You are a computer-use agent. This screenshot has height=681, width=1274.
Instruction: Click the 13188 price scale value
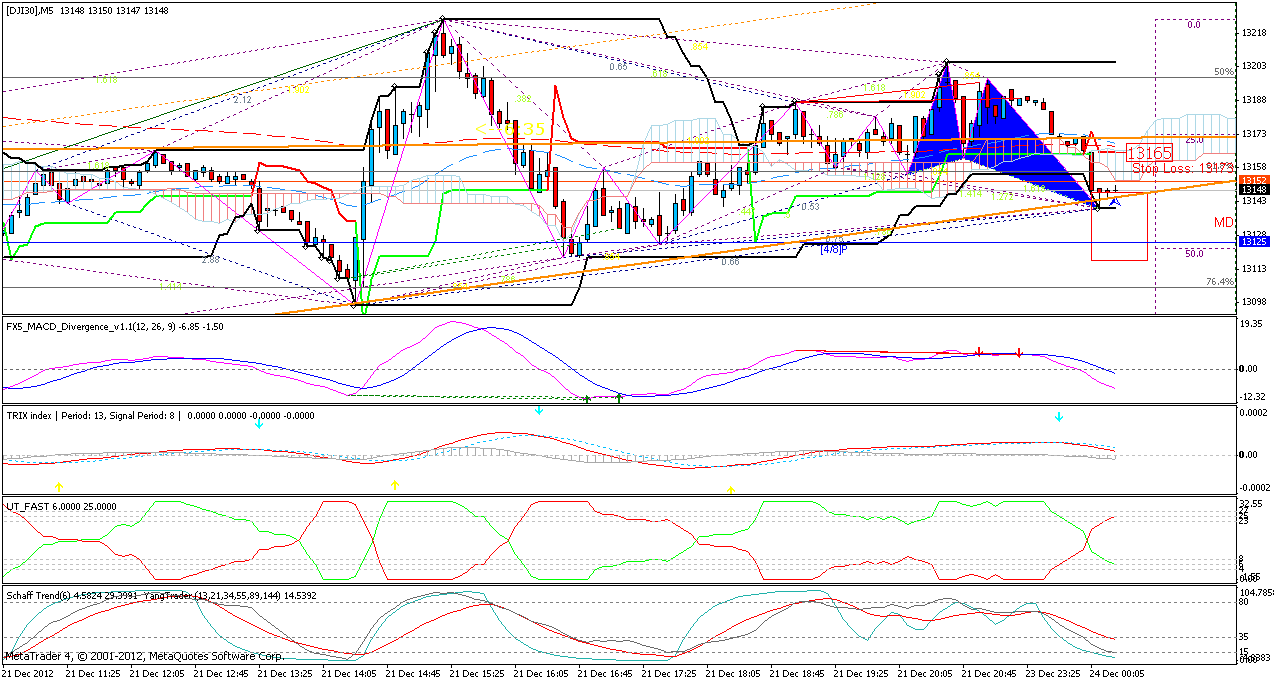(1254, 100)
